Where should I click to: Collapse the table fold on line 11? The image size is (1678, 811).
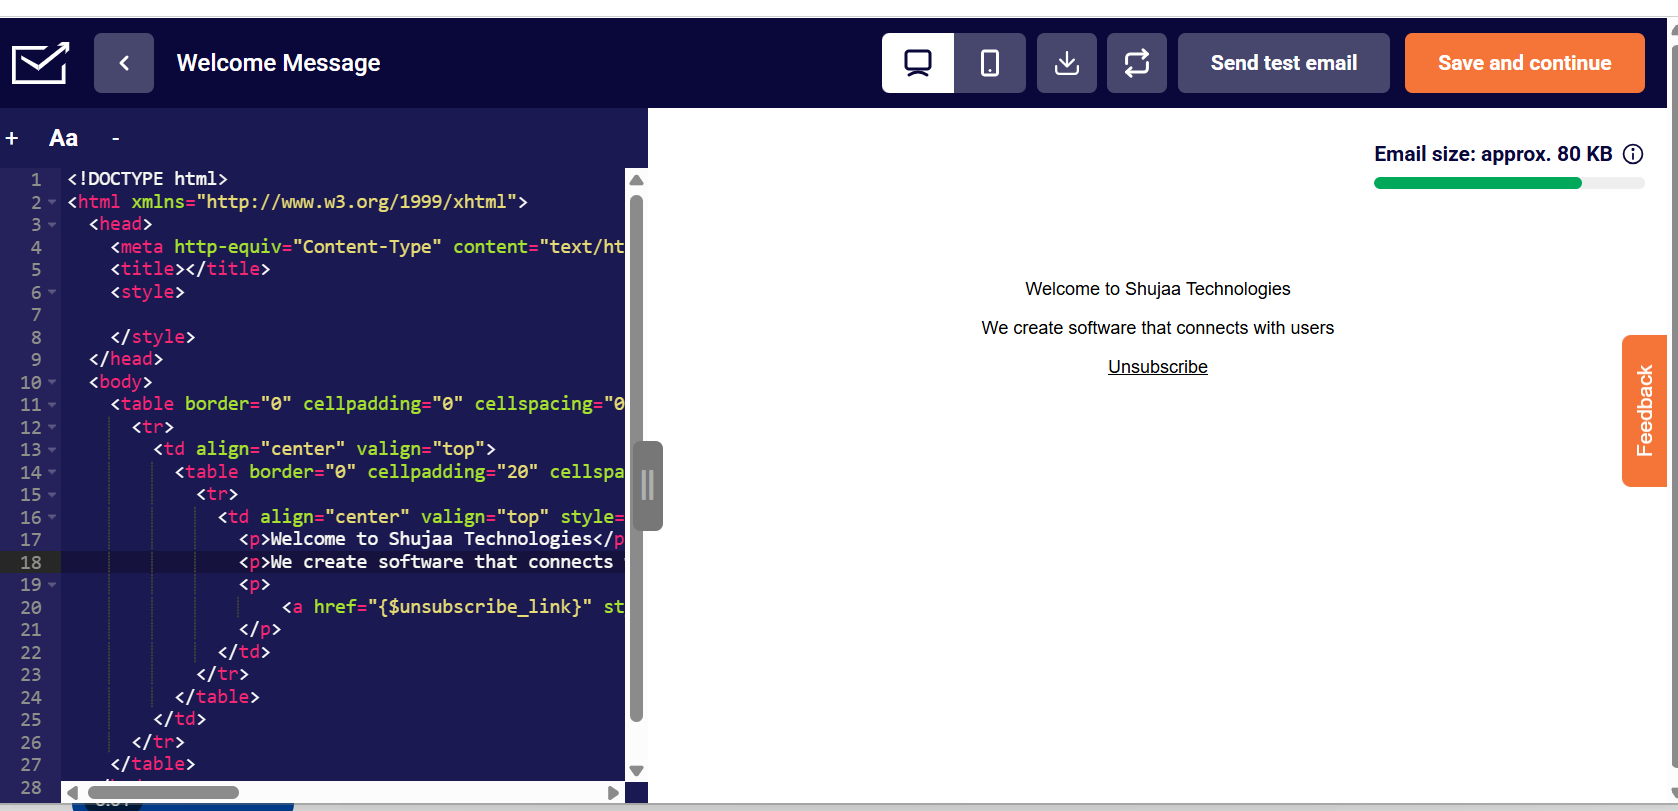[x=52, y=405]
